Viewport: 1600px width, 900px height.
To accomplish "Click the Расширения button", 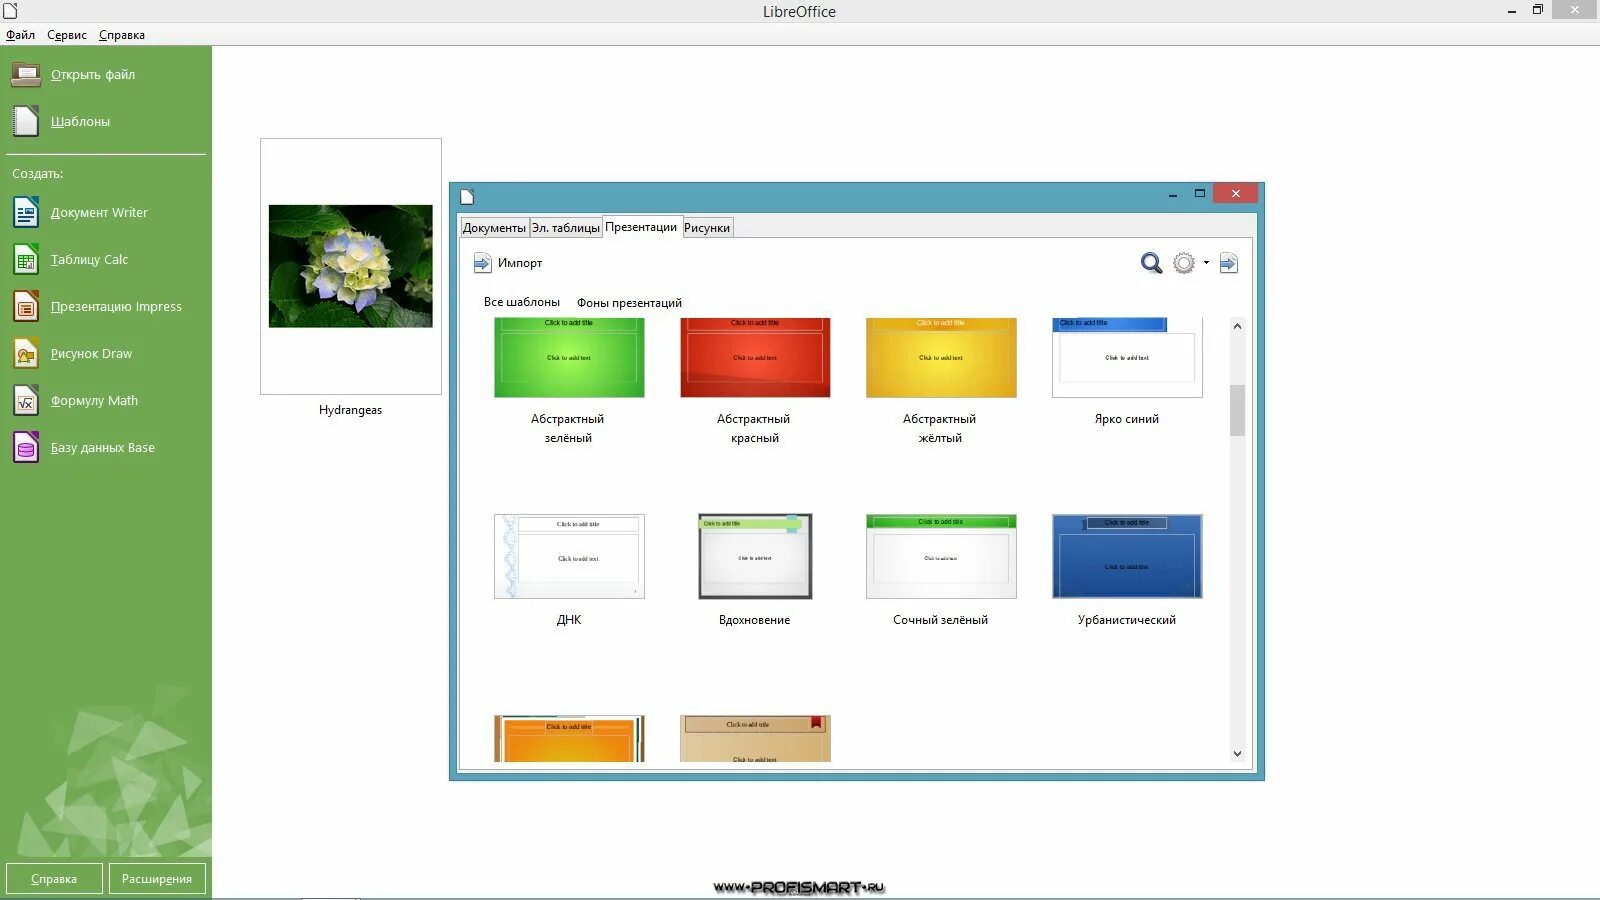I will point(157,879).
